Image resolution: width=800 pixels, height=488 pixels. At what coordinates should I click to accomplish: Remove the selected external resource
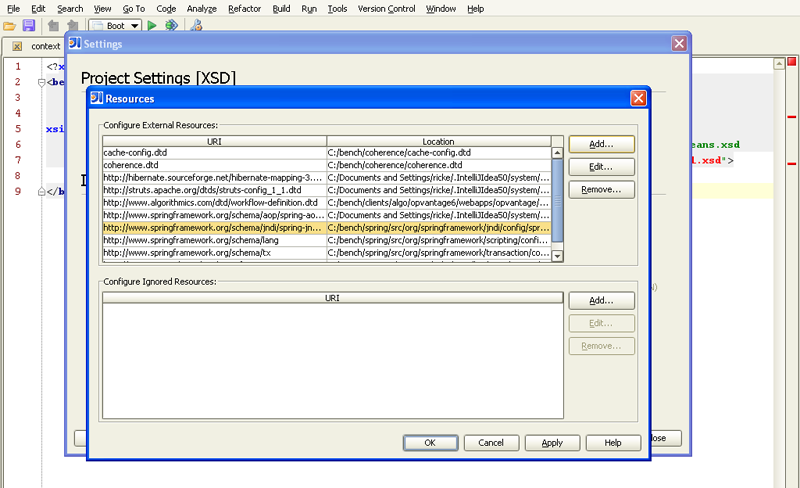[x=601, y=189]
